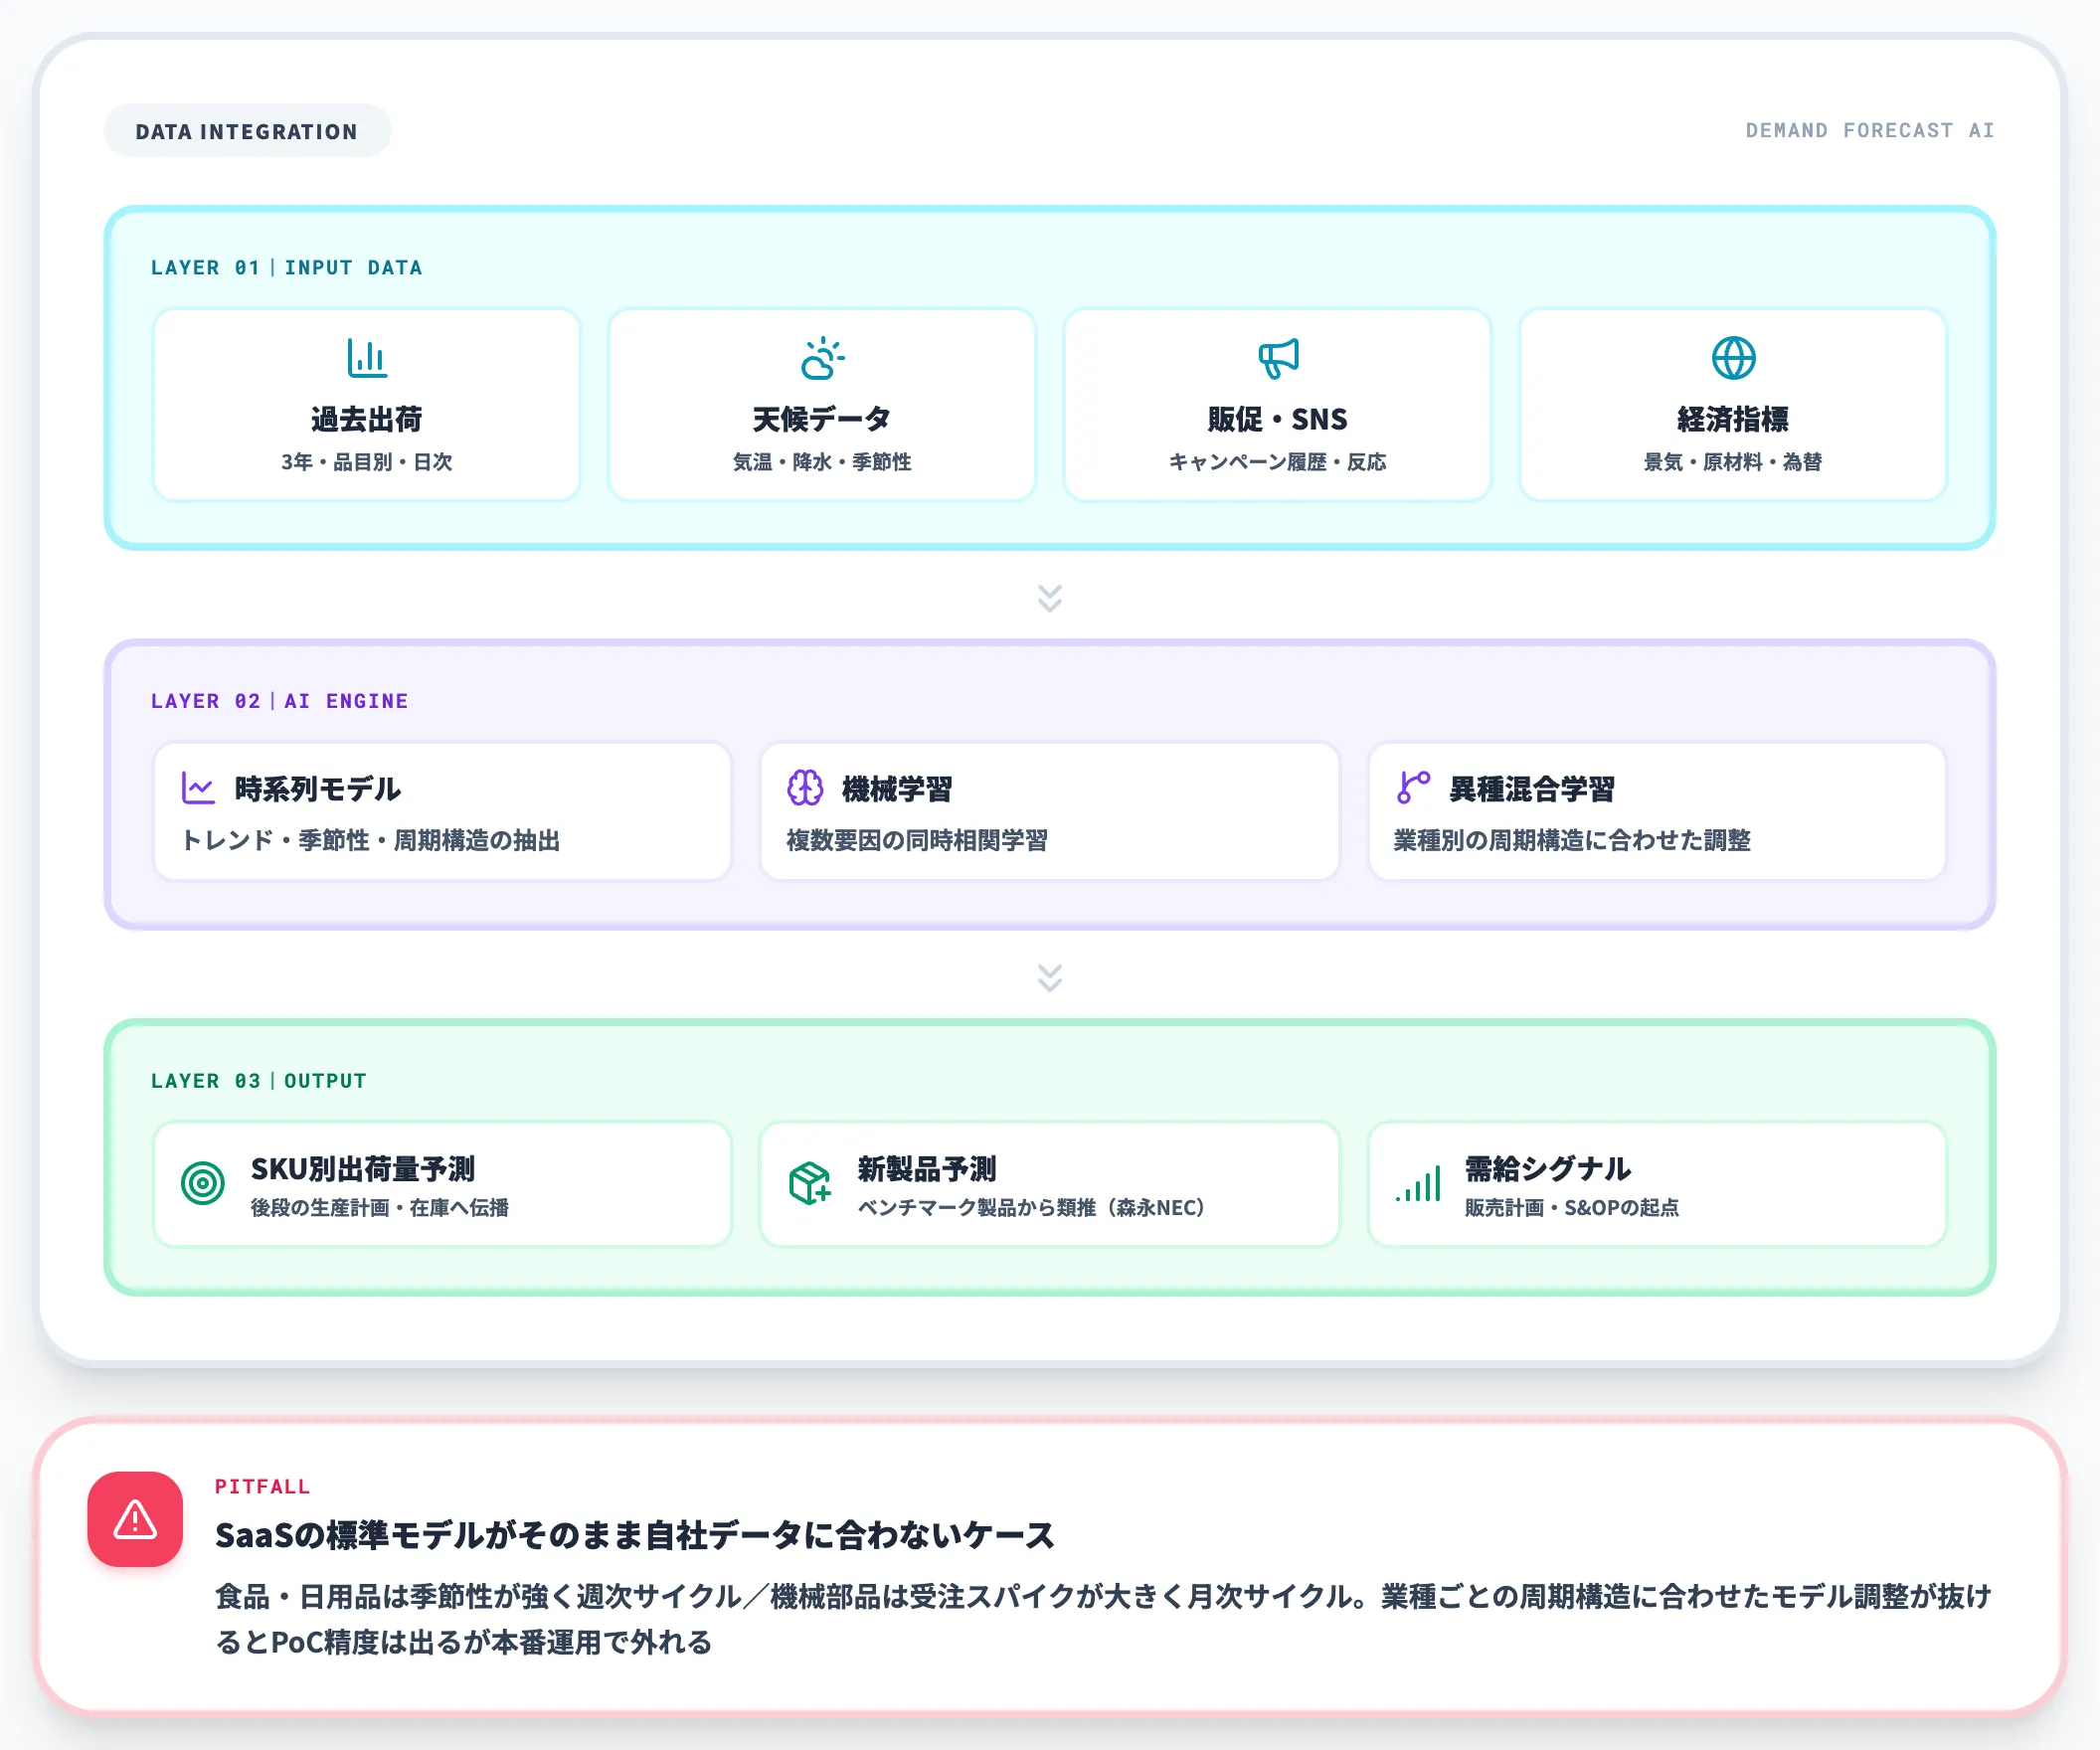Click the 新製品予測 title
The height and width of the screenshot is (1750, 2100).
(x=927, y=1169)
